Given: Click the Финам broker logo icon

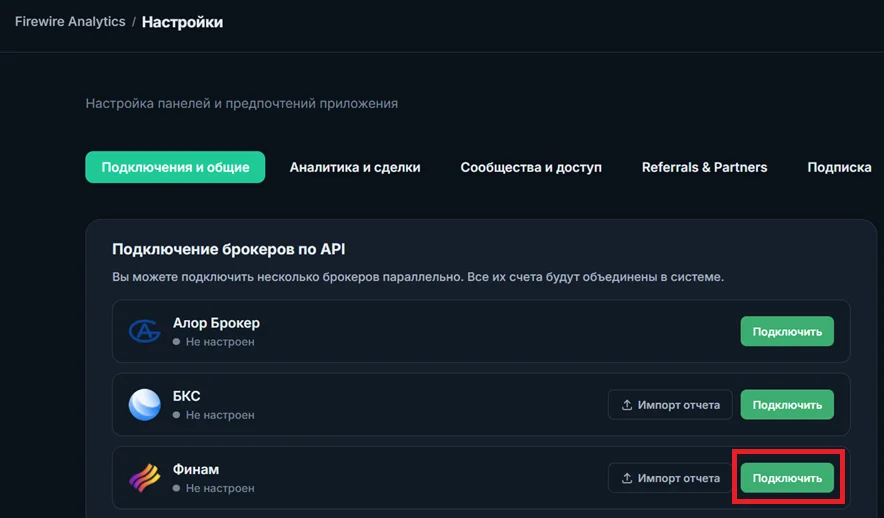Looking at the screenshot, I should click(x=144, y=478).
